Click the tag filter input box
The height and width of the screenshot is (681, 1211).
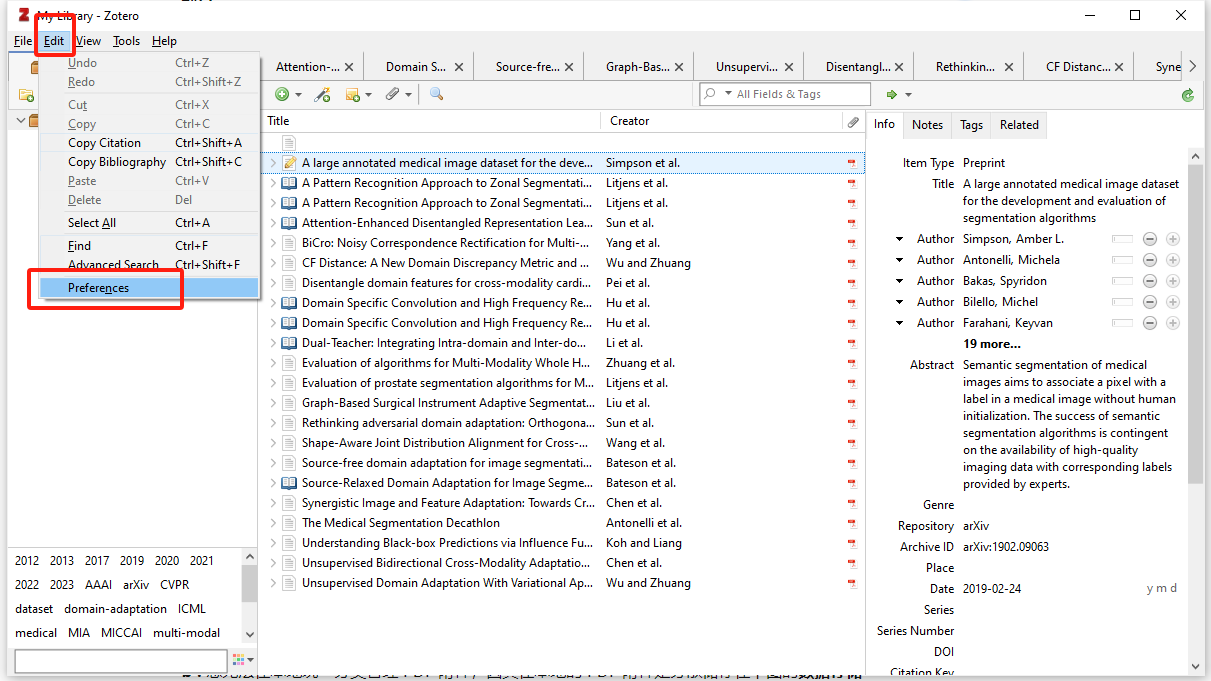coord(121,660)
